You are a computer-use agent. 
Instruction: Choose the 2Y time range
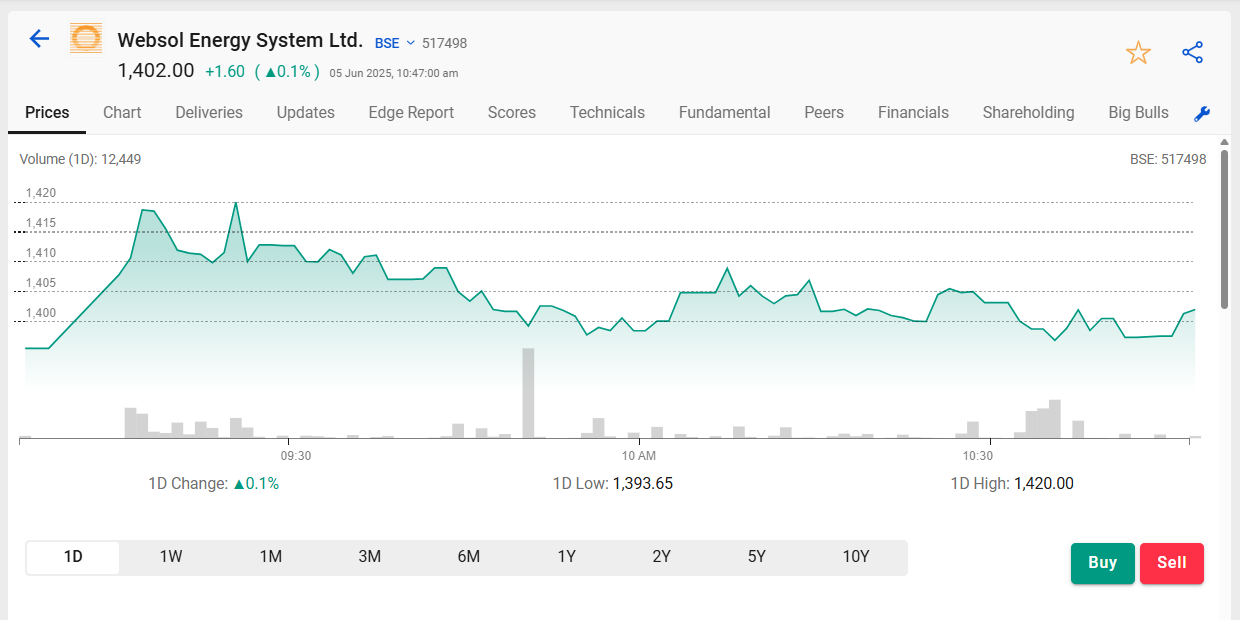coord(661,557)
